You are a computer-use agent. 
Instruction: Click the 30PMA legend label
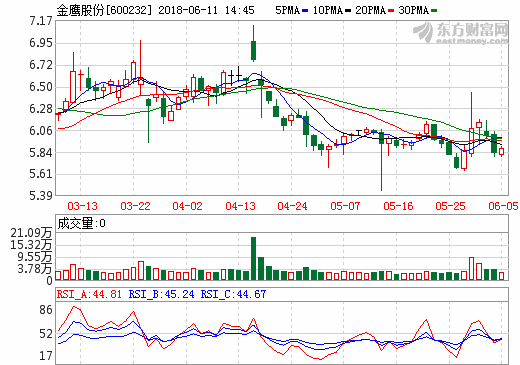(413, 10)
